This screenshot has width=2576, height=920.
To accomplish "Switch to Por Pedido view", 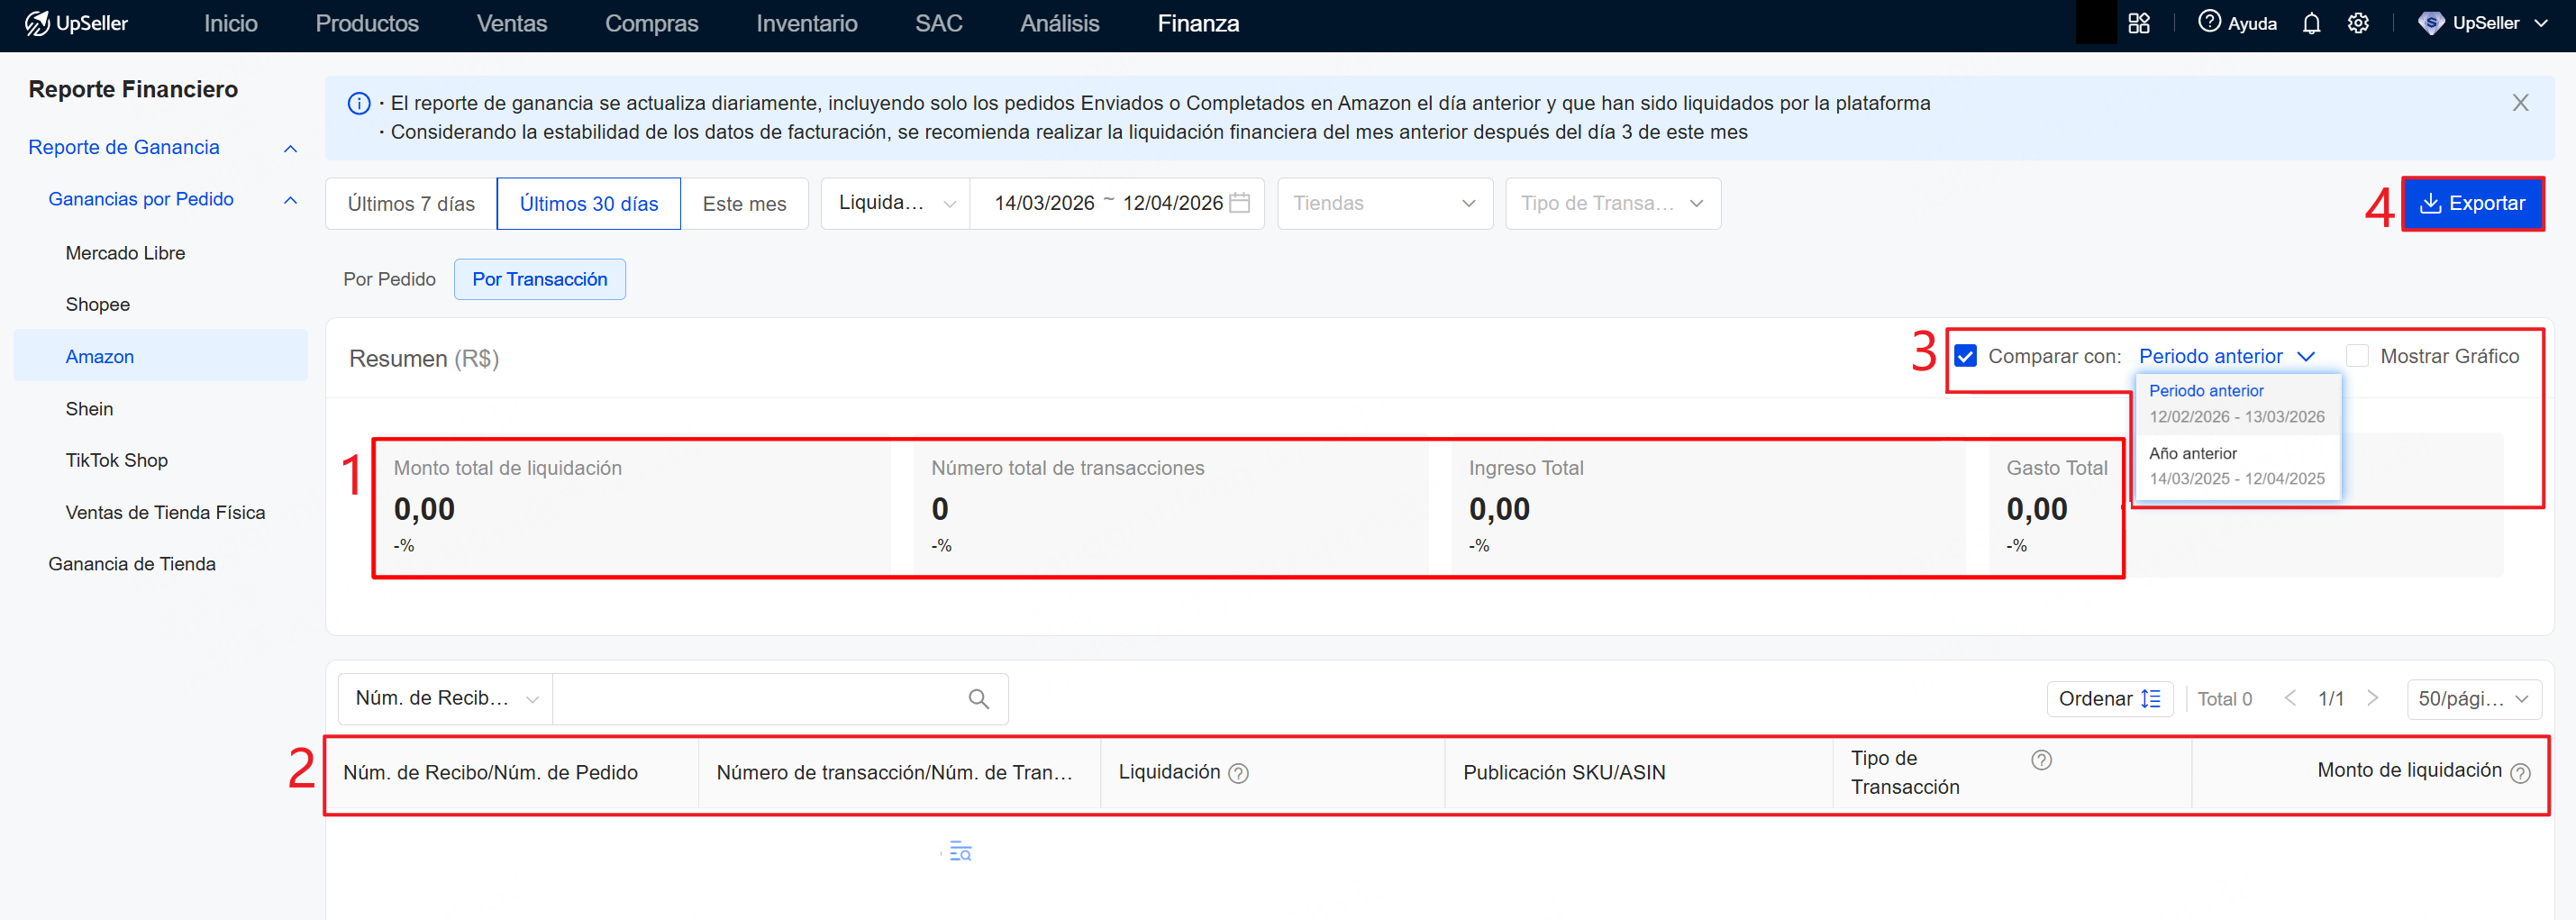I will coord(389,279).
